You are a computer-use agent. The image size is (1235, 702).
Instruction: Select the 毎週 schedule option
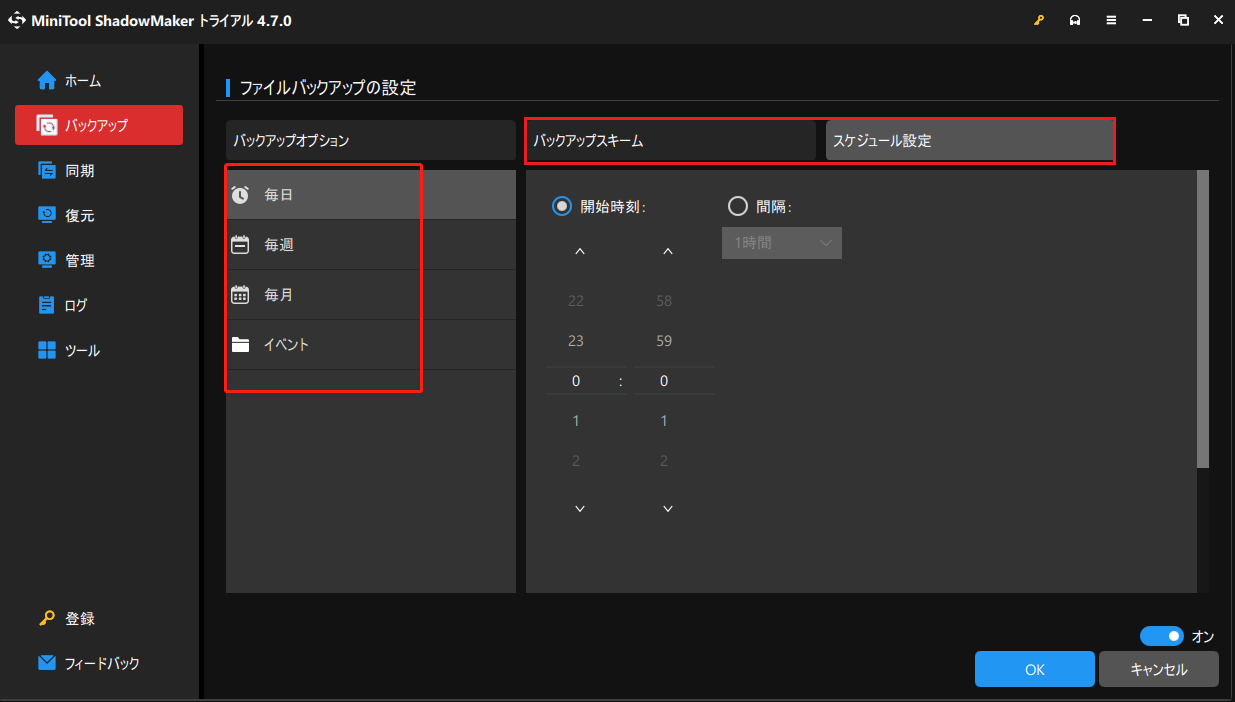(371, 245)
